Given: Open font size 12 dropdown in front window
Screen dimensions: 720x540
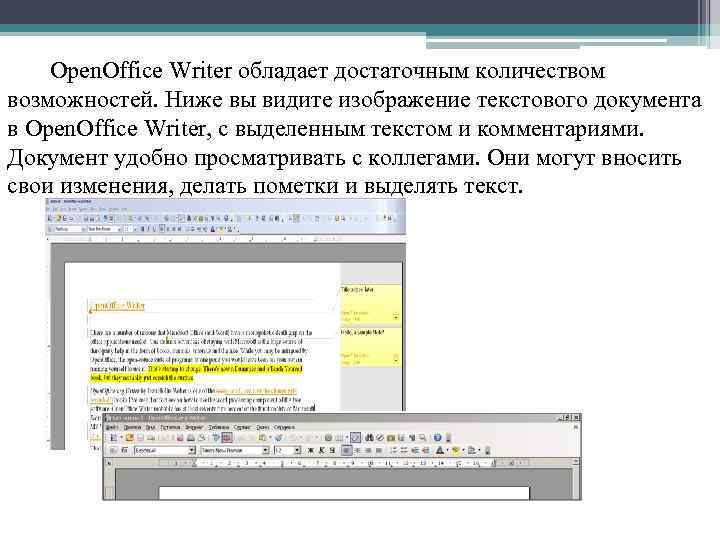Looking at the screenshot, I should [x=297, y=450].
